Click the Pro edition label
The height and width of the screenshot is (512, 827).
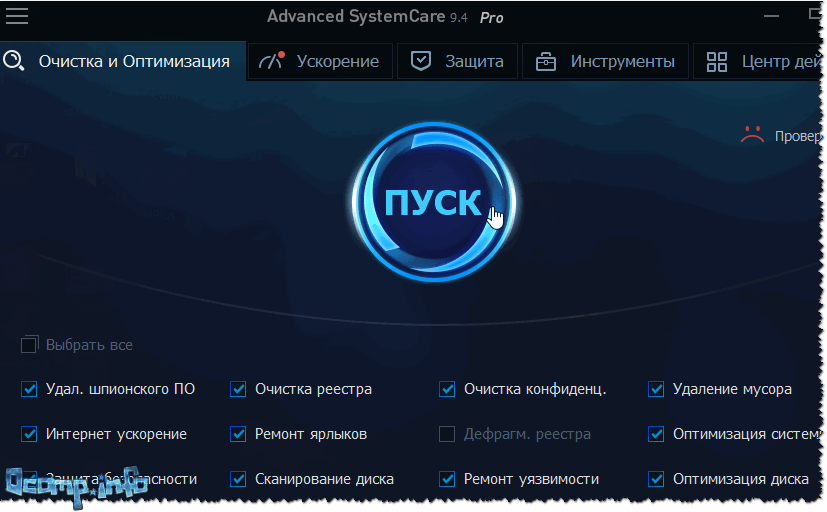pos(492,18)
